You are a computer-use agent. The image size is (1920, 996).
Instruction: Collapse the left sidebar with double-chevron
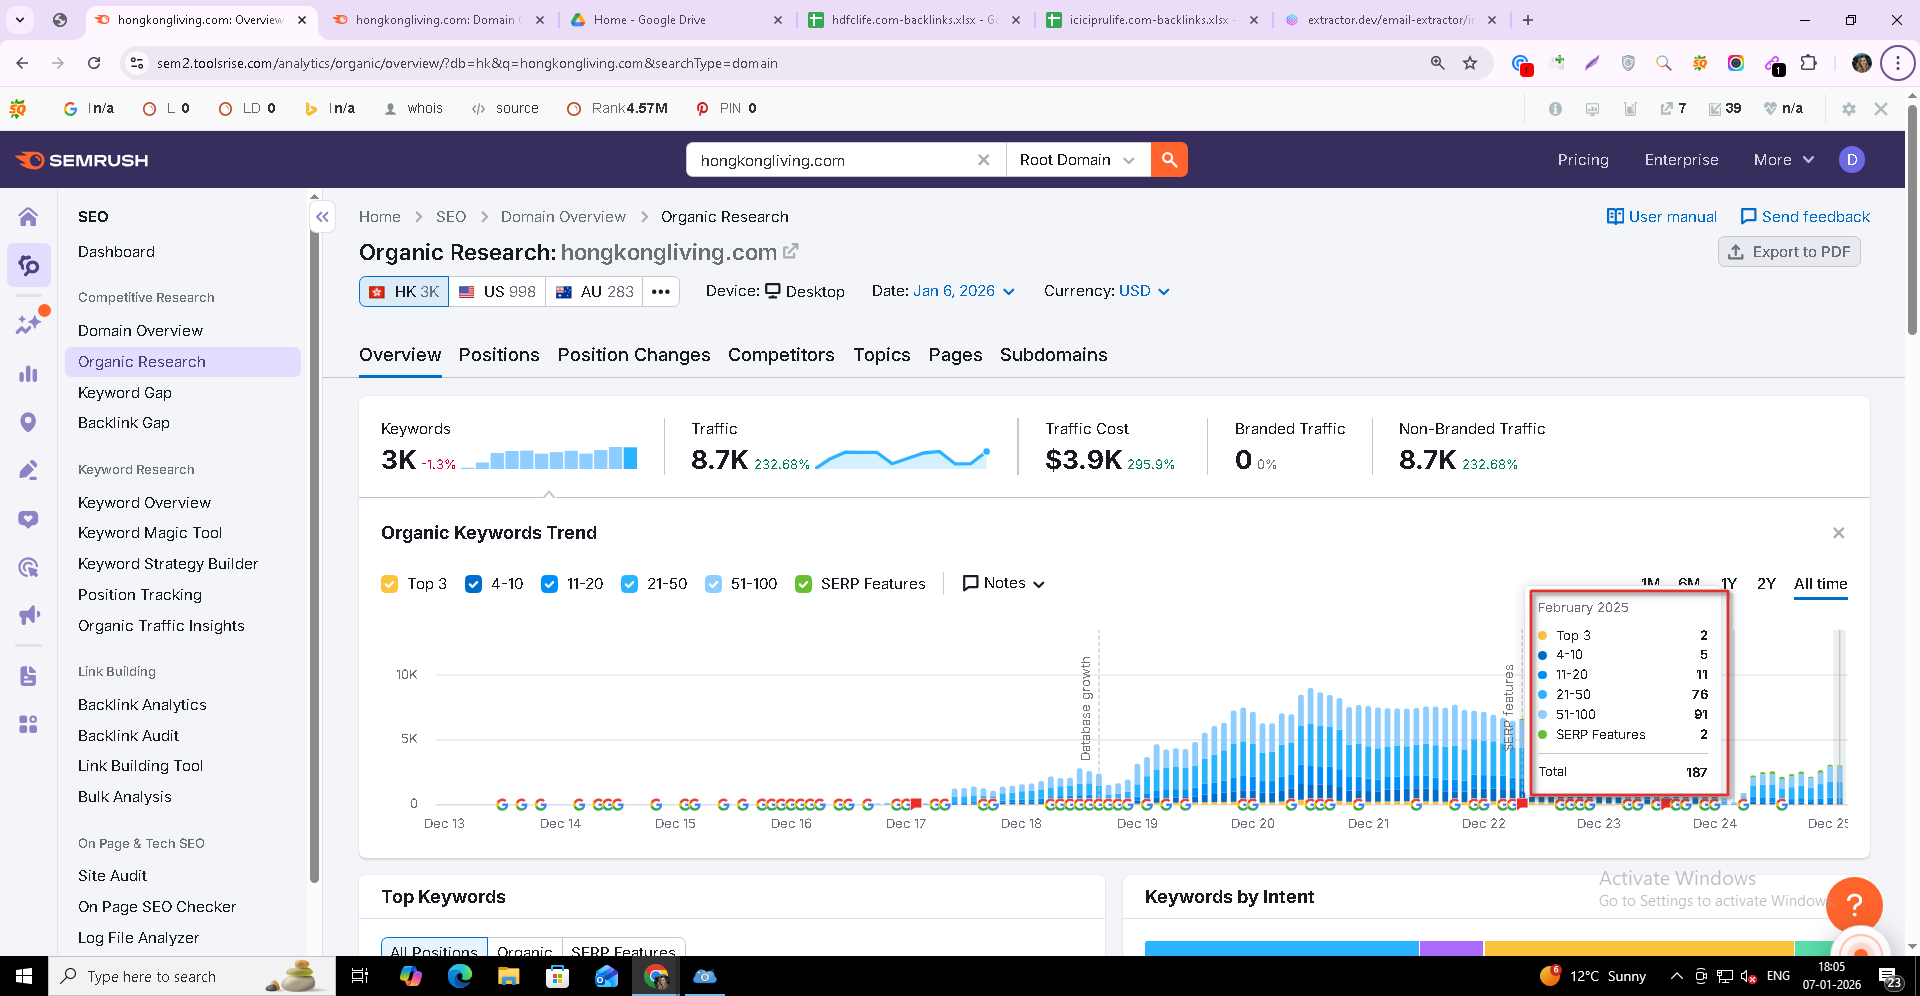(x=322, y=217)
